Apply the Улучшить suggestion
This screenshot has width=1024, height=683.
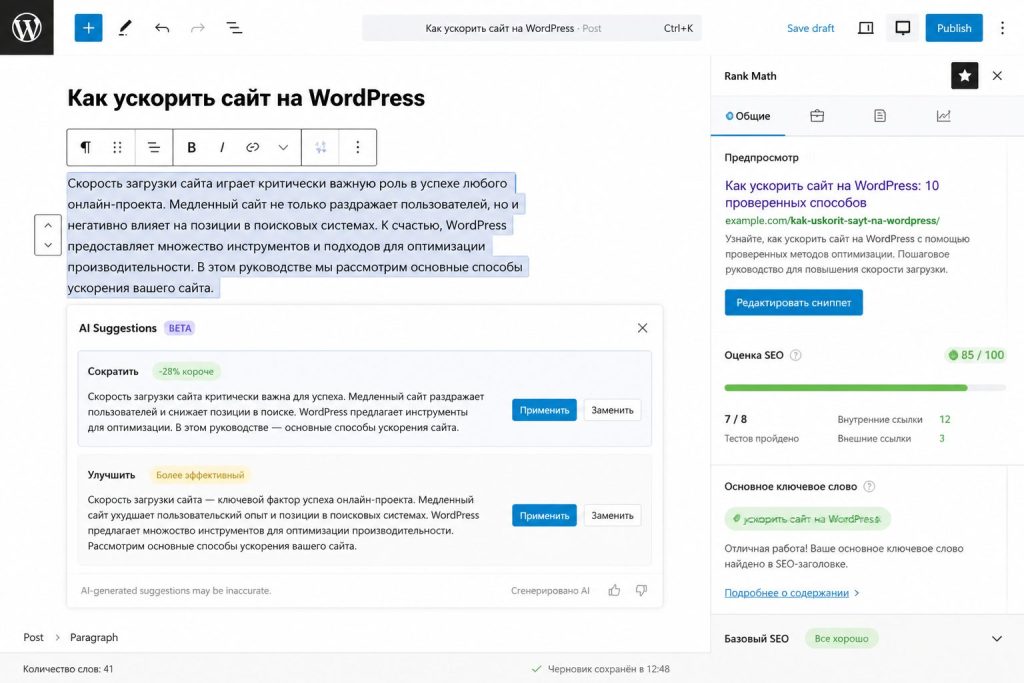pyautogui.click(x=544, y=515)
